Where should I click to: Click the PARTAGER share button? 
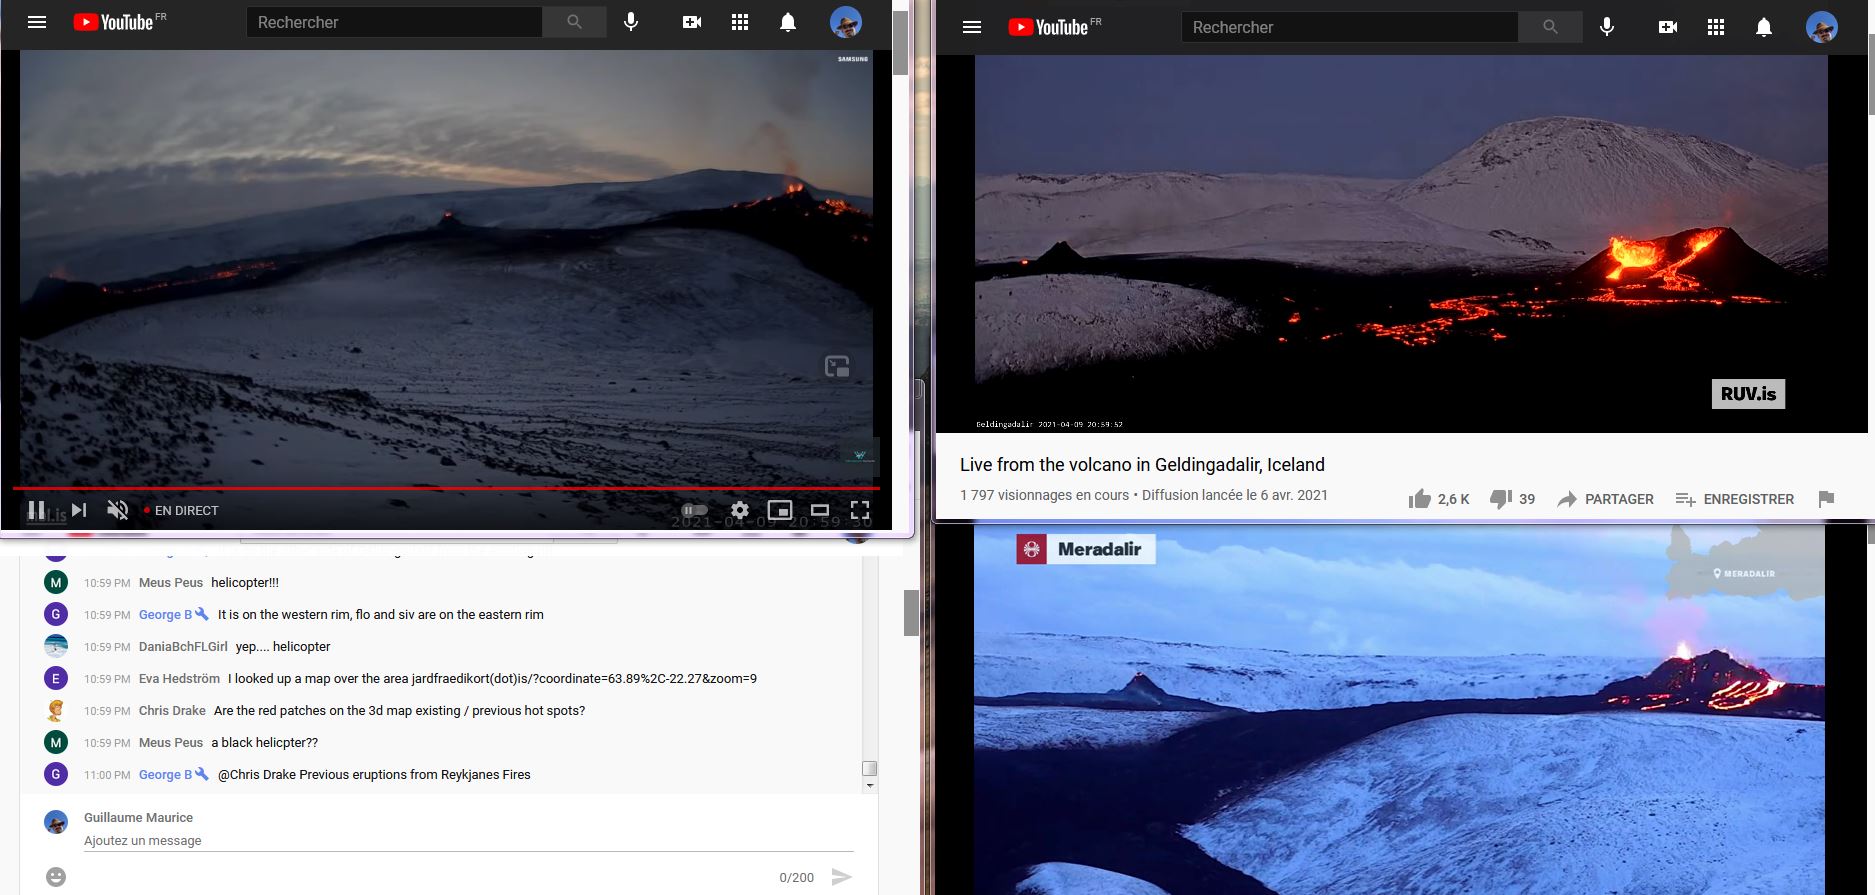click(1605, 499)
